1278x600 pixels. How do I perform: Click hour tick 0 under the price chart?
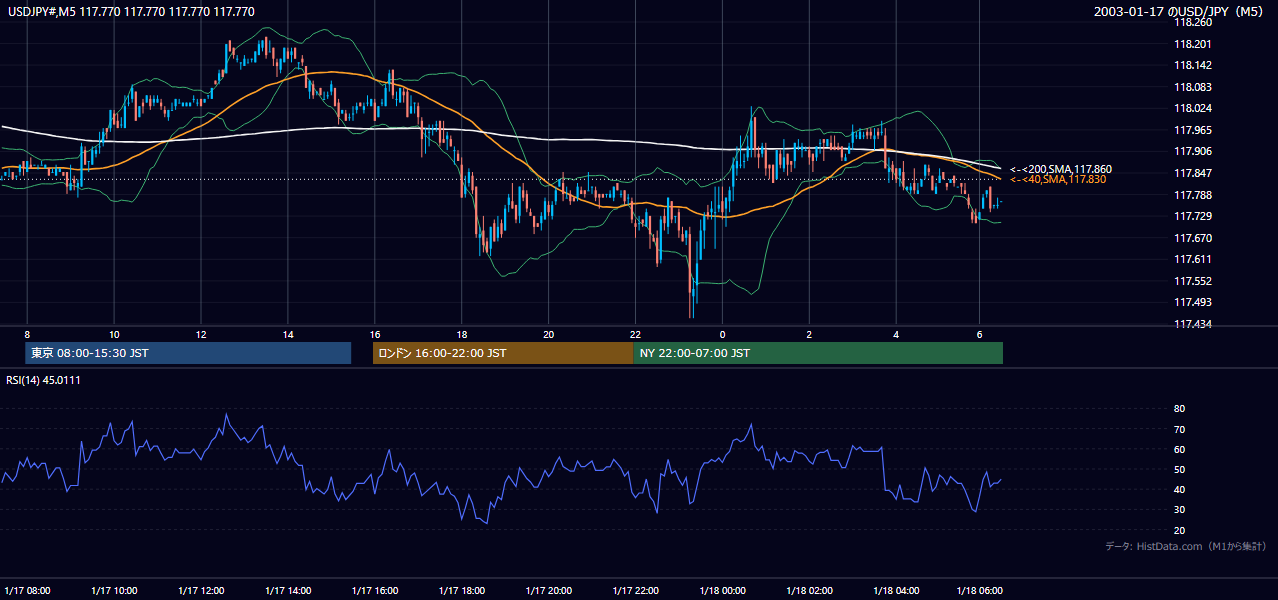(x=722, y=334)
